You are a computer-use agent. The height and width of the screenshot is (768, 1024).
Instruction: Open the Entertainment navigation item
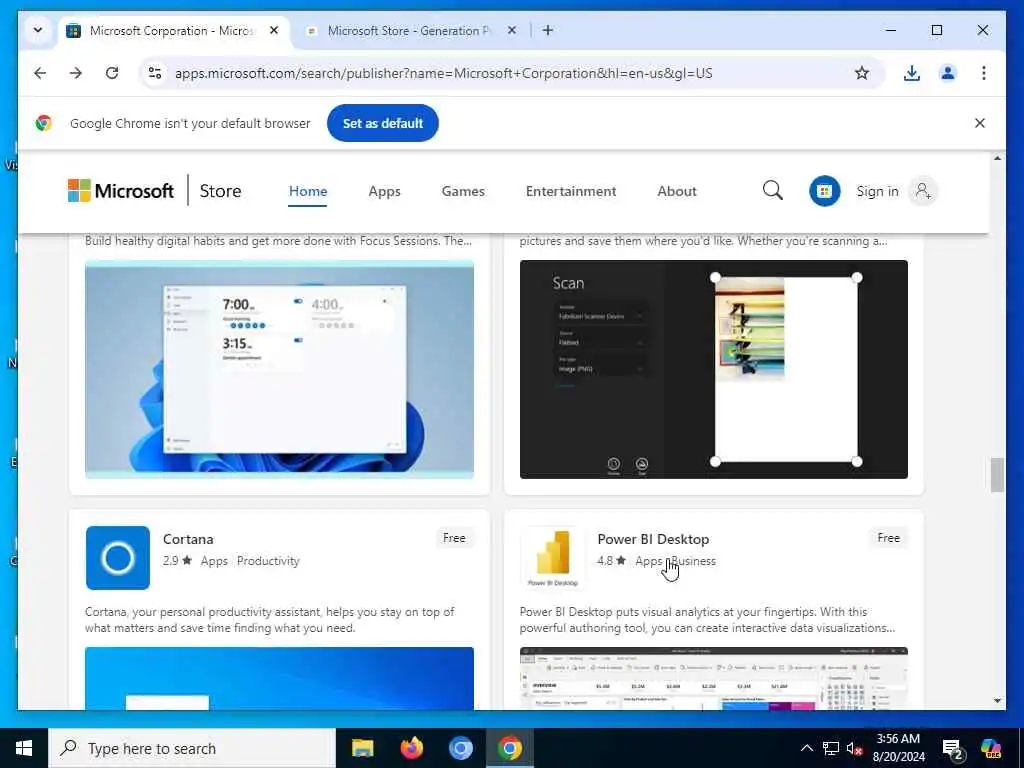pyautogui.click(x=571, y=191)
